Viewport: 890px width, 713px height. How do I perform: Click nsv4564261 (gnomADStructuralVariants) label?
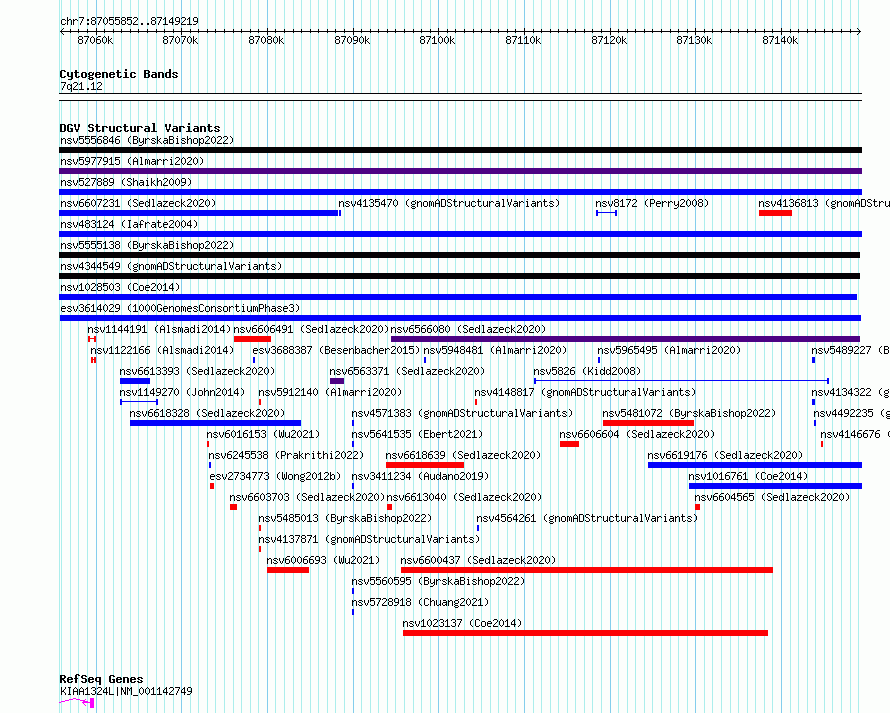587,518
